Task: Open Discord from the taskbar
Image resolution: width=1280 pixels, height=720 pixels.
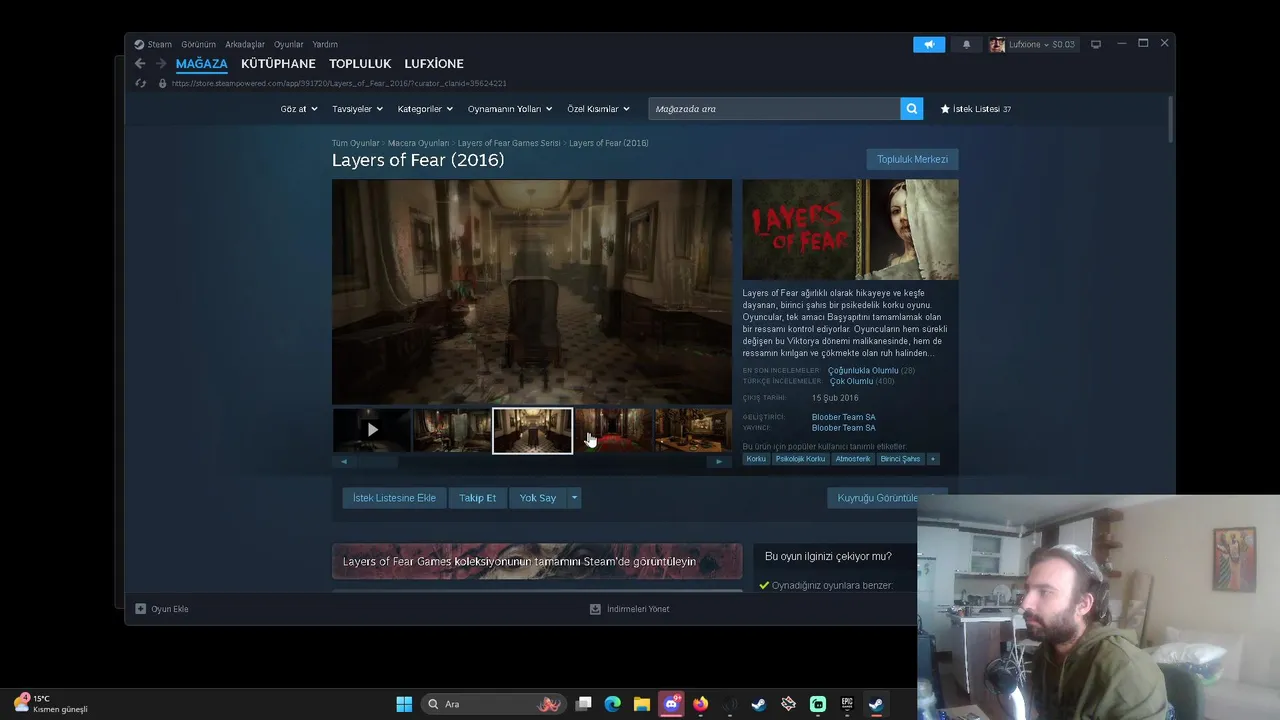Action: coord(671,704)
